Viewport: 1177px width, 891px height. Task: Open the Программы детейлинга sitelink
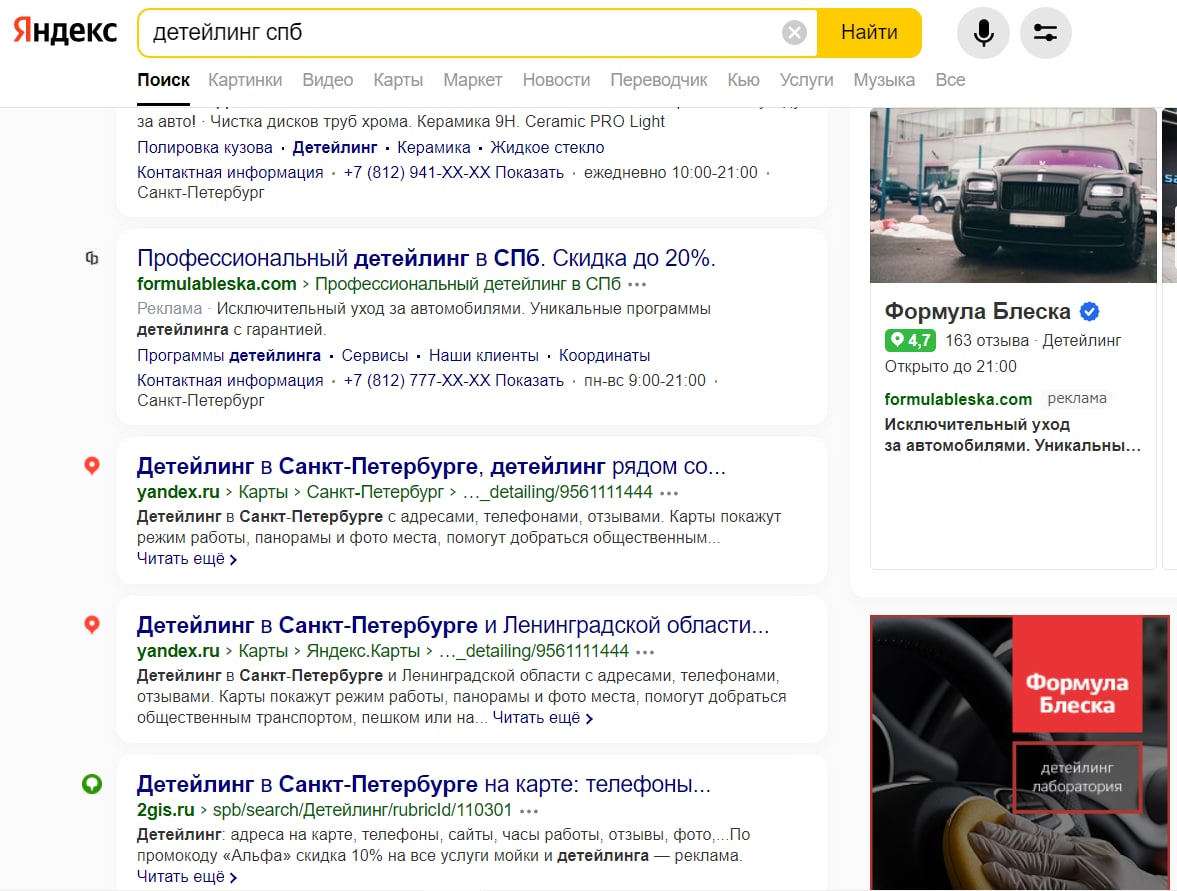point(228,355)
